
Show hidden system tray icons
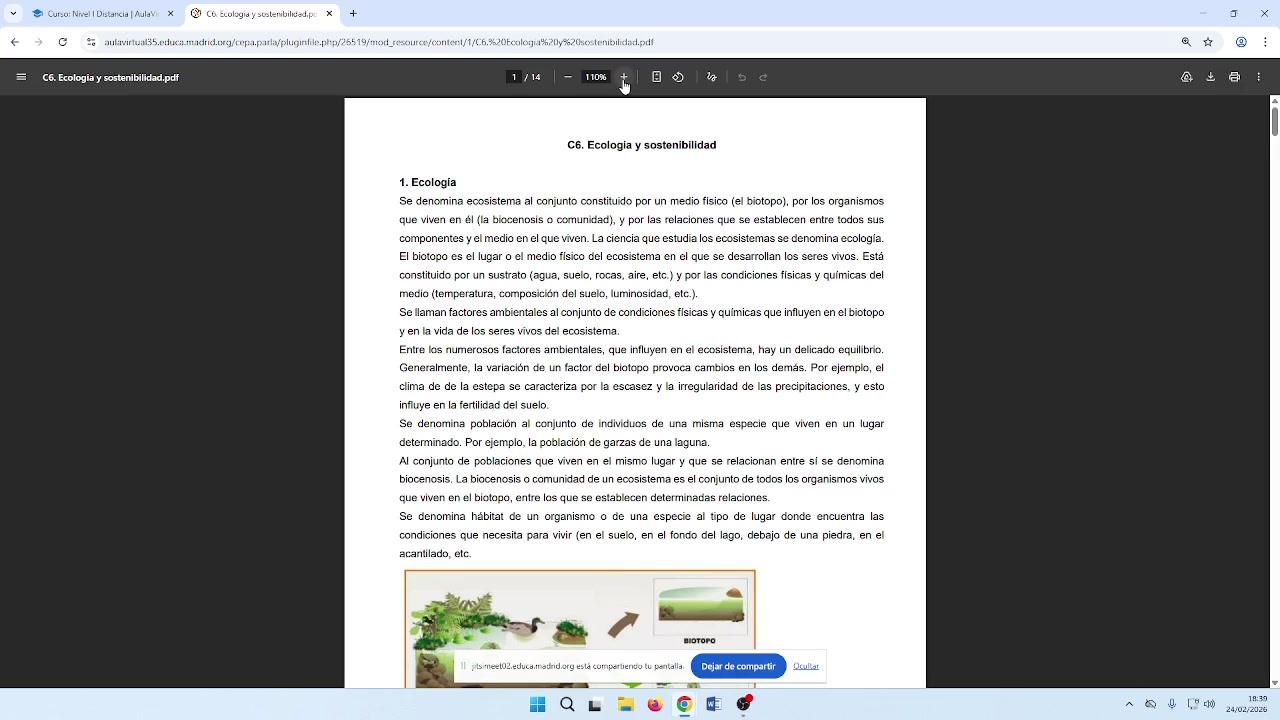pos(1129,704)
